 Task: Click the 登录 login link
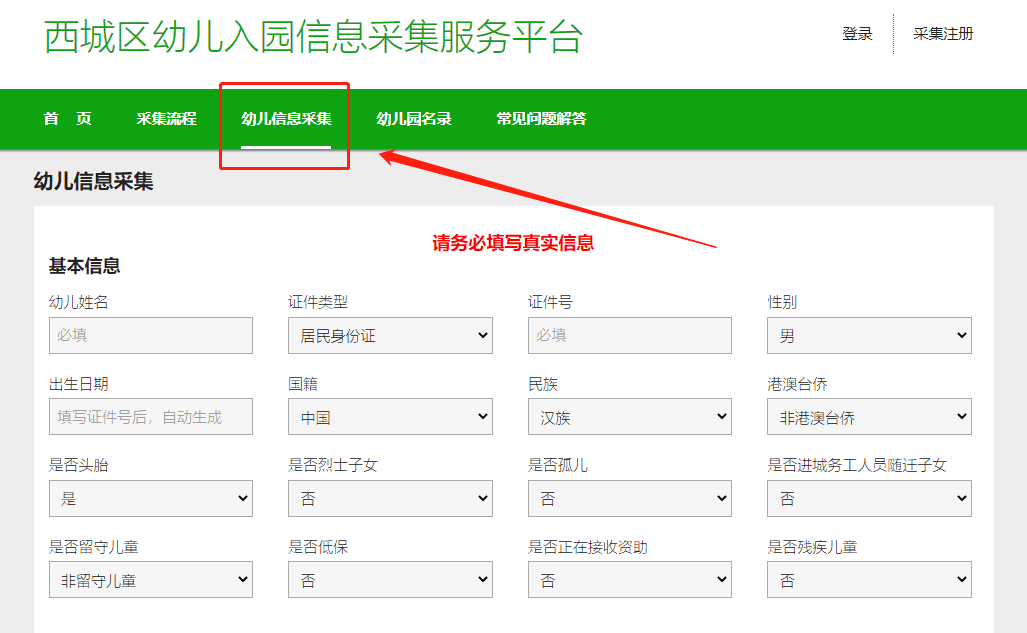(857, 34)
